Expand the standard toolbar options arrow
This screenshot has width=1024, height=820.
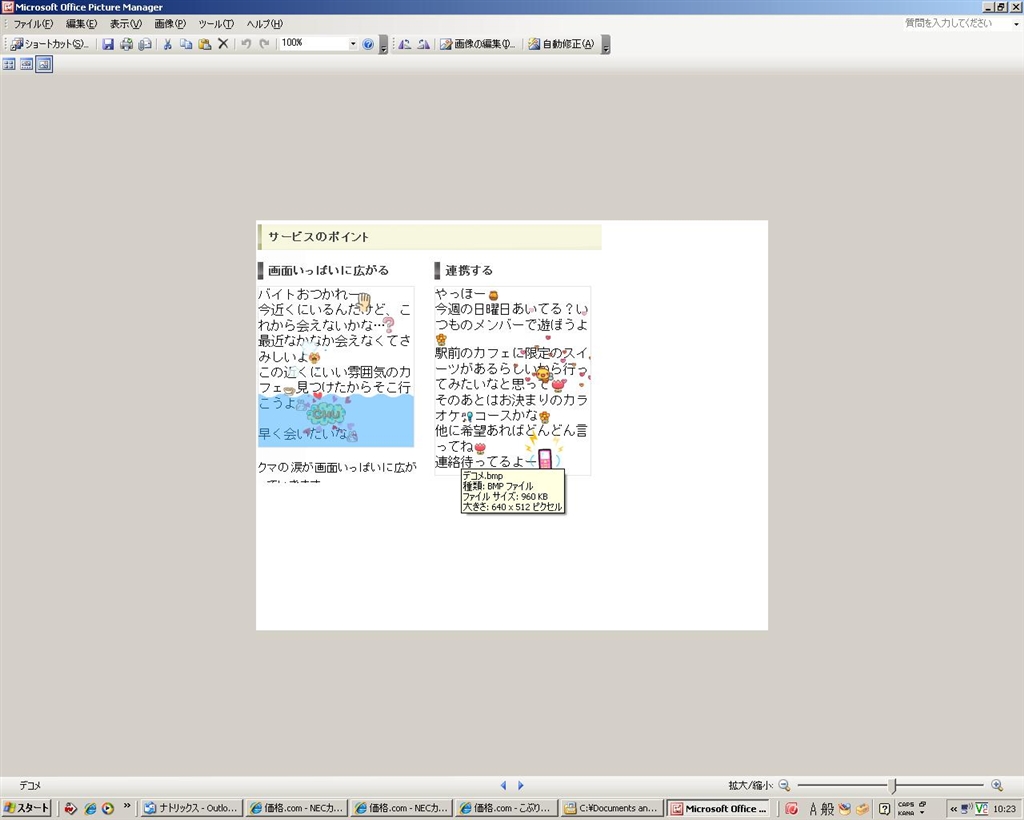pyautogui.click(x=383, y=44)
